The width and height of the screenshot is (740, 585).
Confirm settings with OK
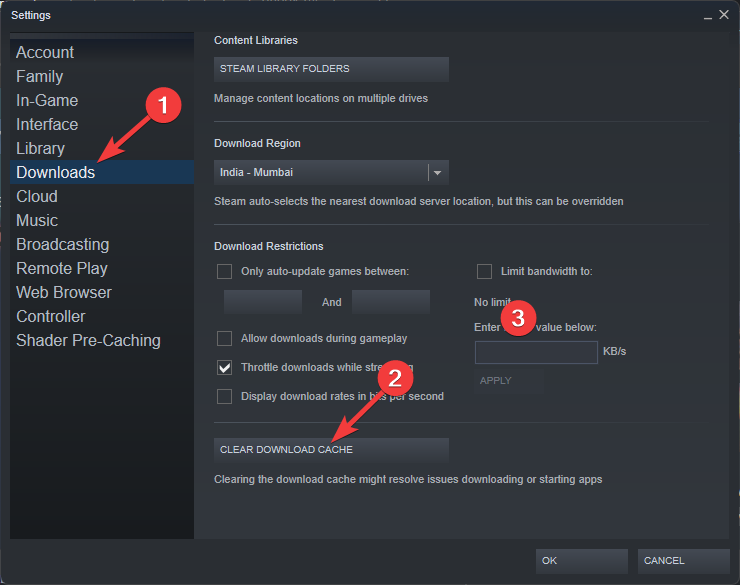click(x=581, y=561)
